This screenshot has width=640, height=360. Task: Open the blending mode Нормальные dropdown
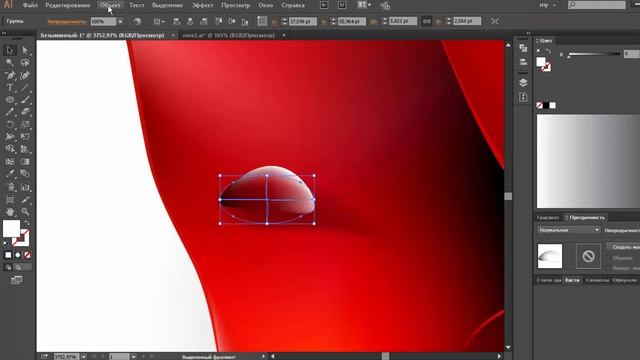569,230
